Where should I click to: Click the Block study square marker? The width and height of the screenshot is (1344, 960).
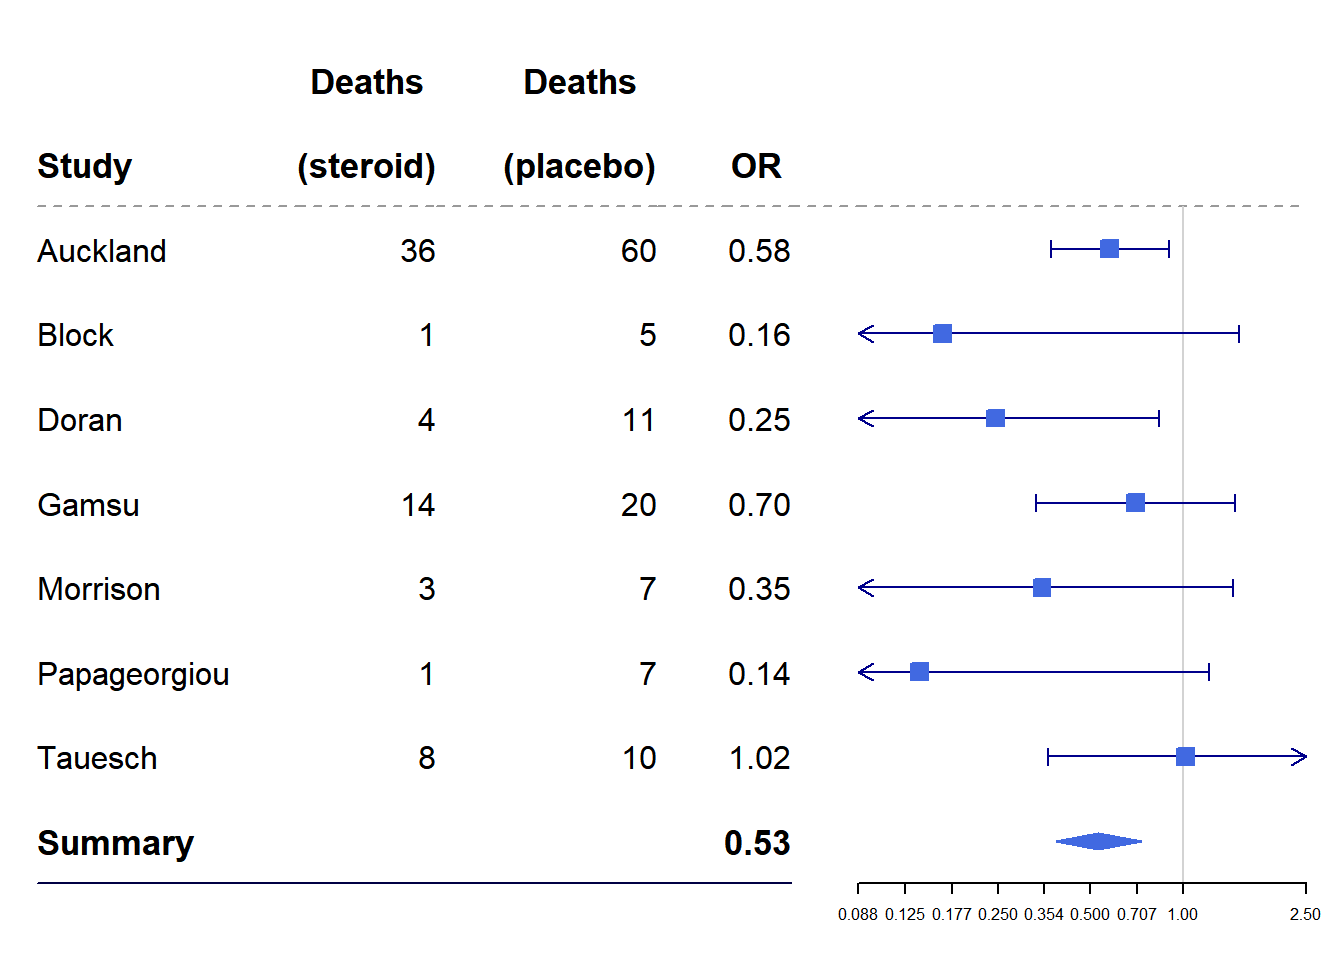[942, 334]
